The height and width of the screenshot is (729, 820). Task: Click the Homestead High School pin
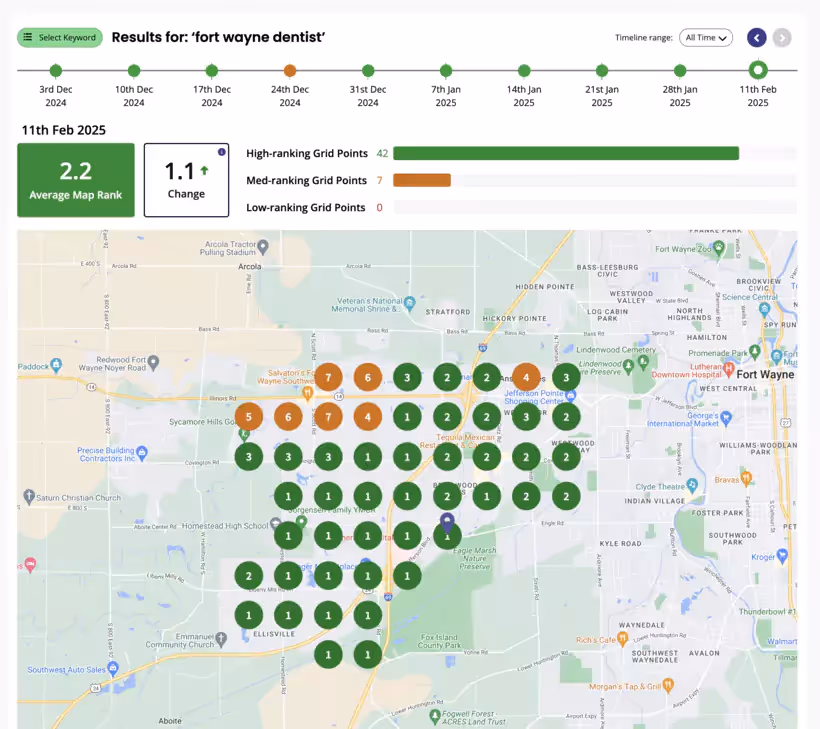tap(275, 525)
